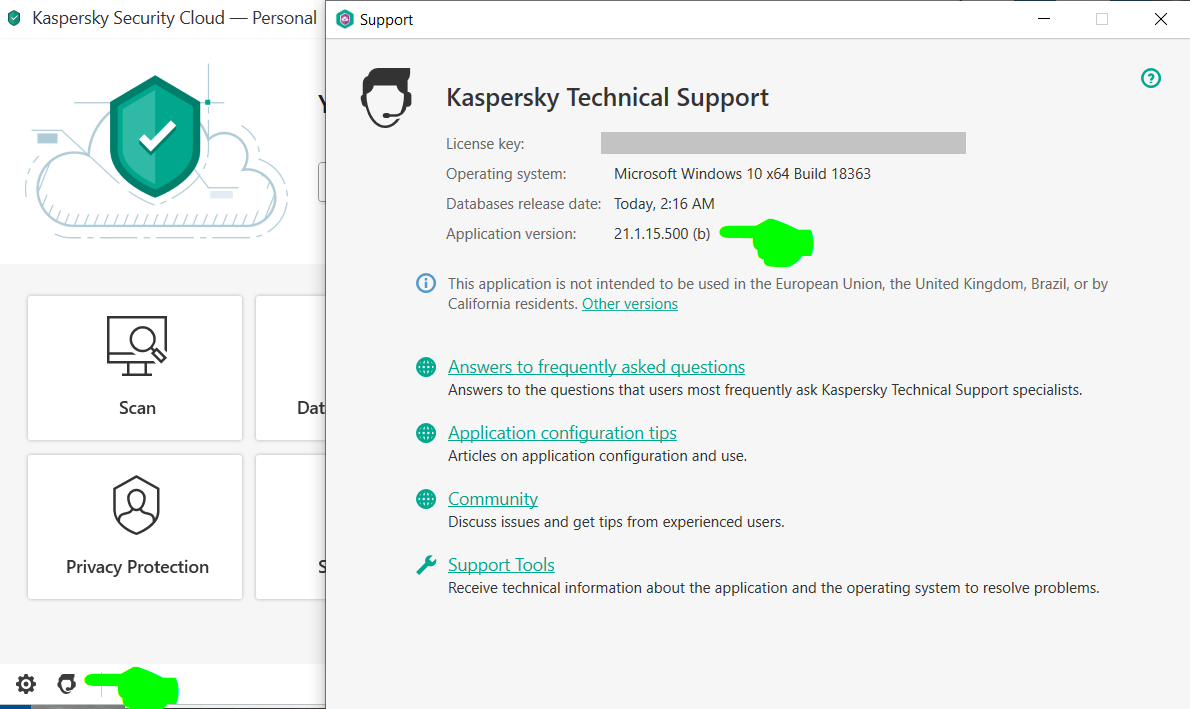Minimize the Support window
The height and width of the screenshot is (709, 1190).
click(x=1044, y=19)
